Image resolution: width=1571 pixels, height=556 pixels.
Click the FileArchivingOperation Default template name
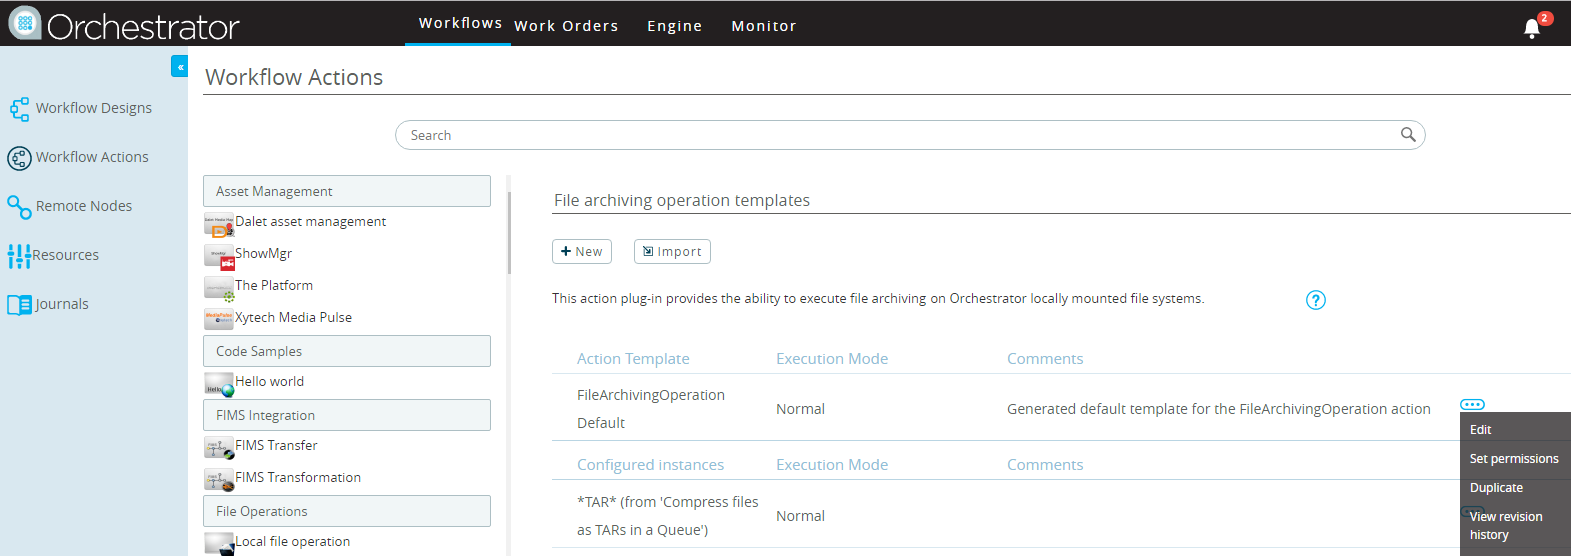pyautogui.click(x=651, y=409)
